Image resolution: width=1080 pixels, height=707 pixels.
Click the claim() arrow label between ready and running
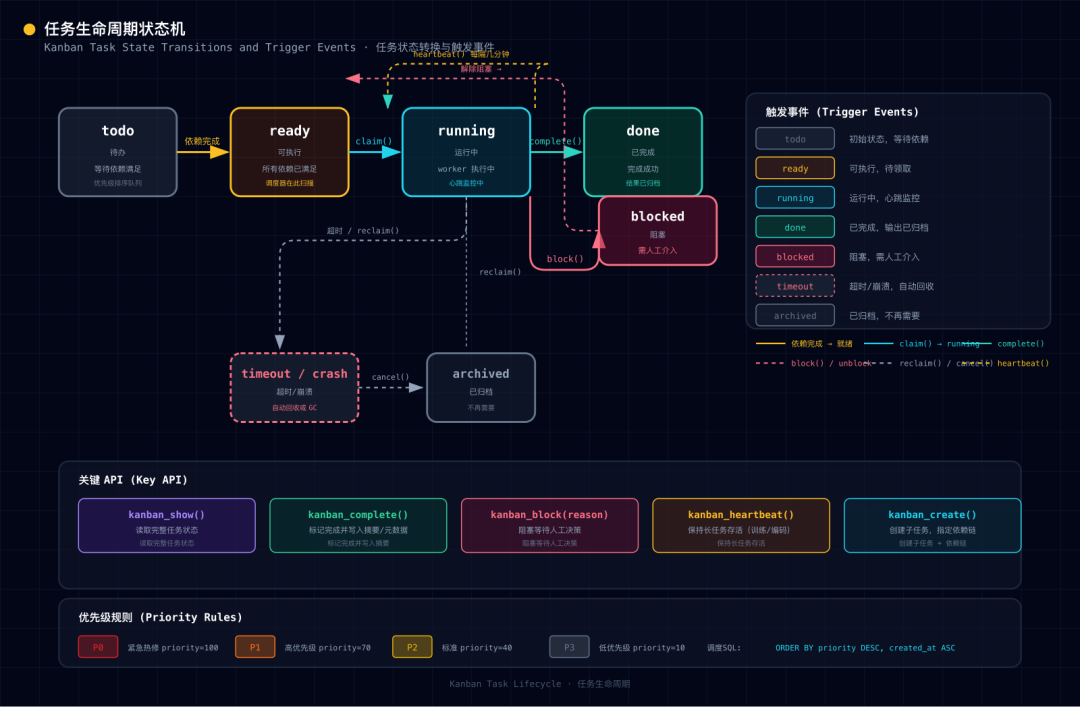coord(374,141)
